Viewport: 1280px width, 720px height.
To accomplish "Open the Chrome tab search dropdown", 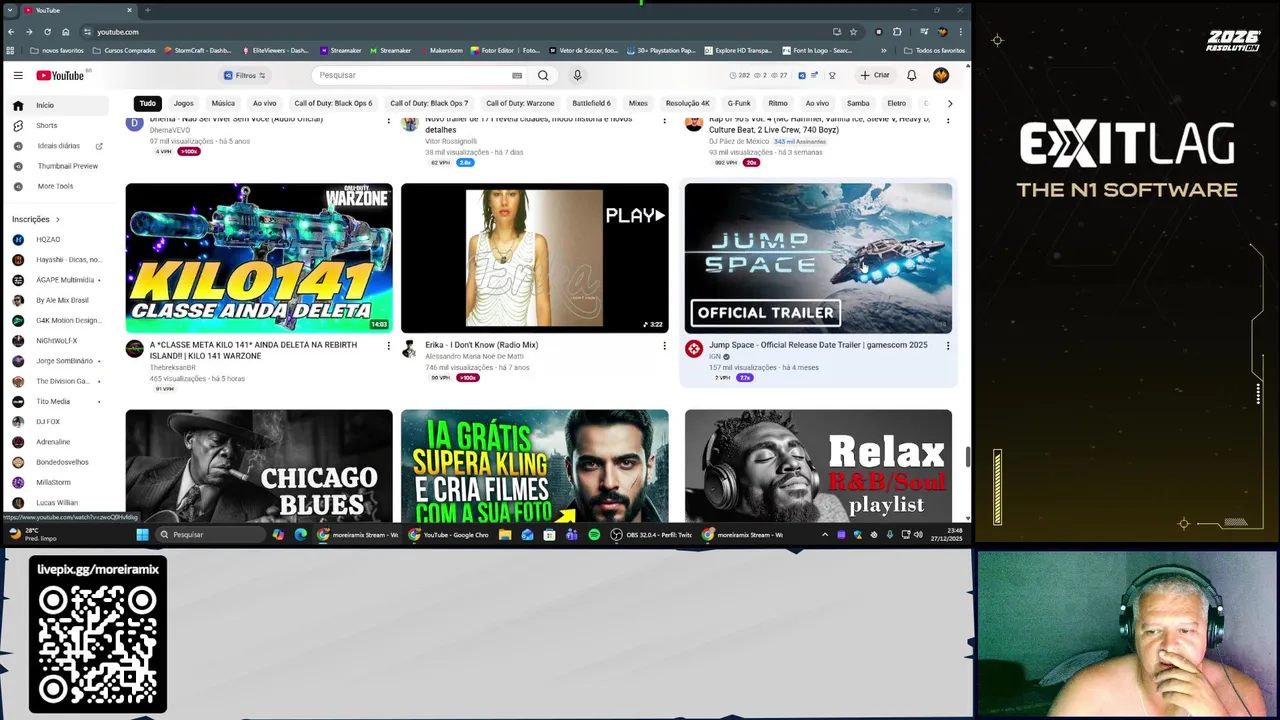I will pyautogui.click(x=9, y=10).
